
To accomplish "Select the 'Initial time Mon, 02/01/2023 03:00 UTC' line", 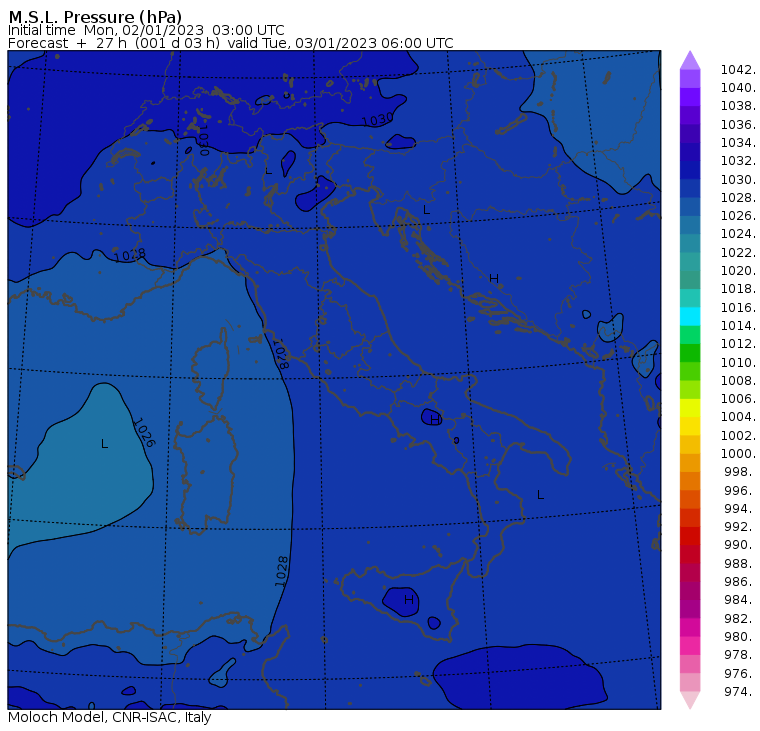I will point(146,30).
